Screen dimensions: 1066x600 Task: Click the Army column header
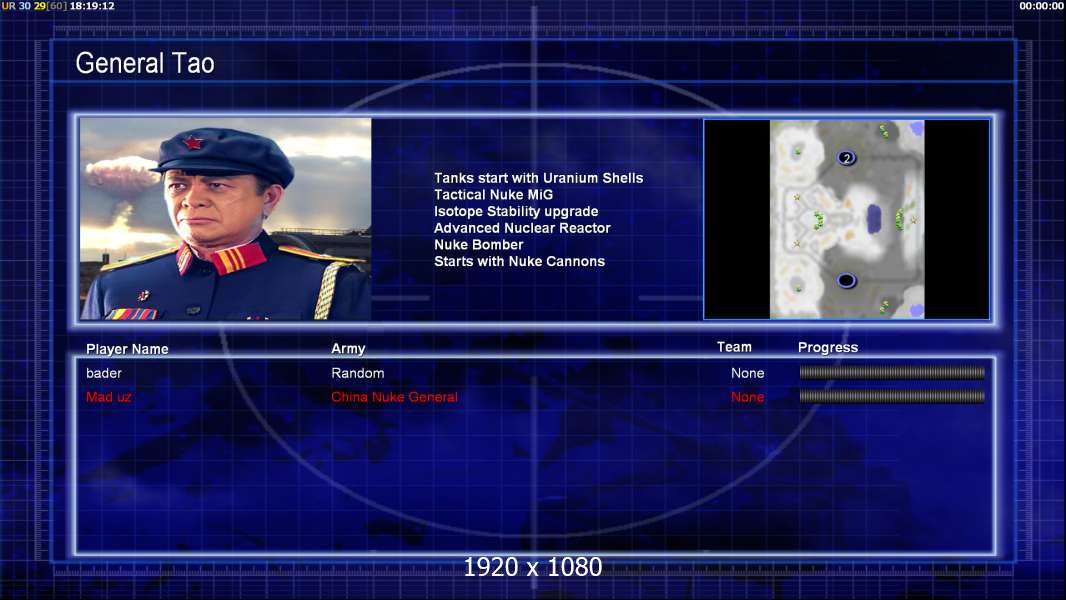[x=348, y=349]
